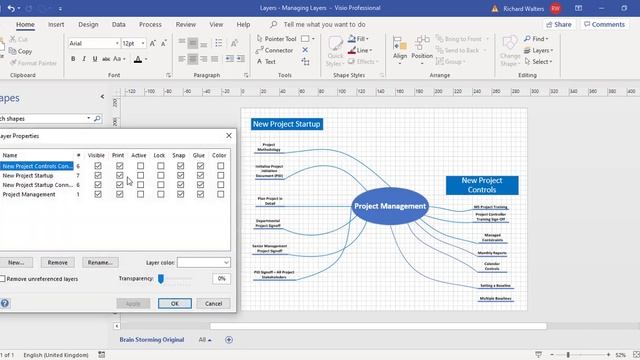Click the Undo arrow in title bar
Viewport: 640px width, 360px height.
click(11, 8)
